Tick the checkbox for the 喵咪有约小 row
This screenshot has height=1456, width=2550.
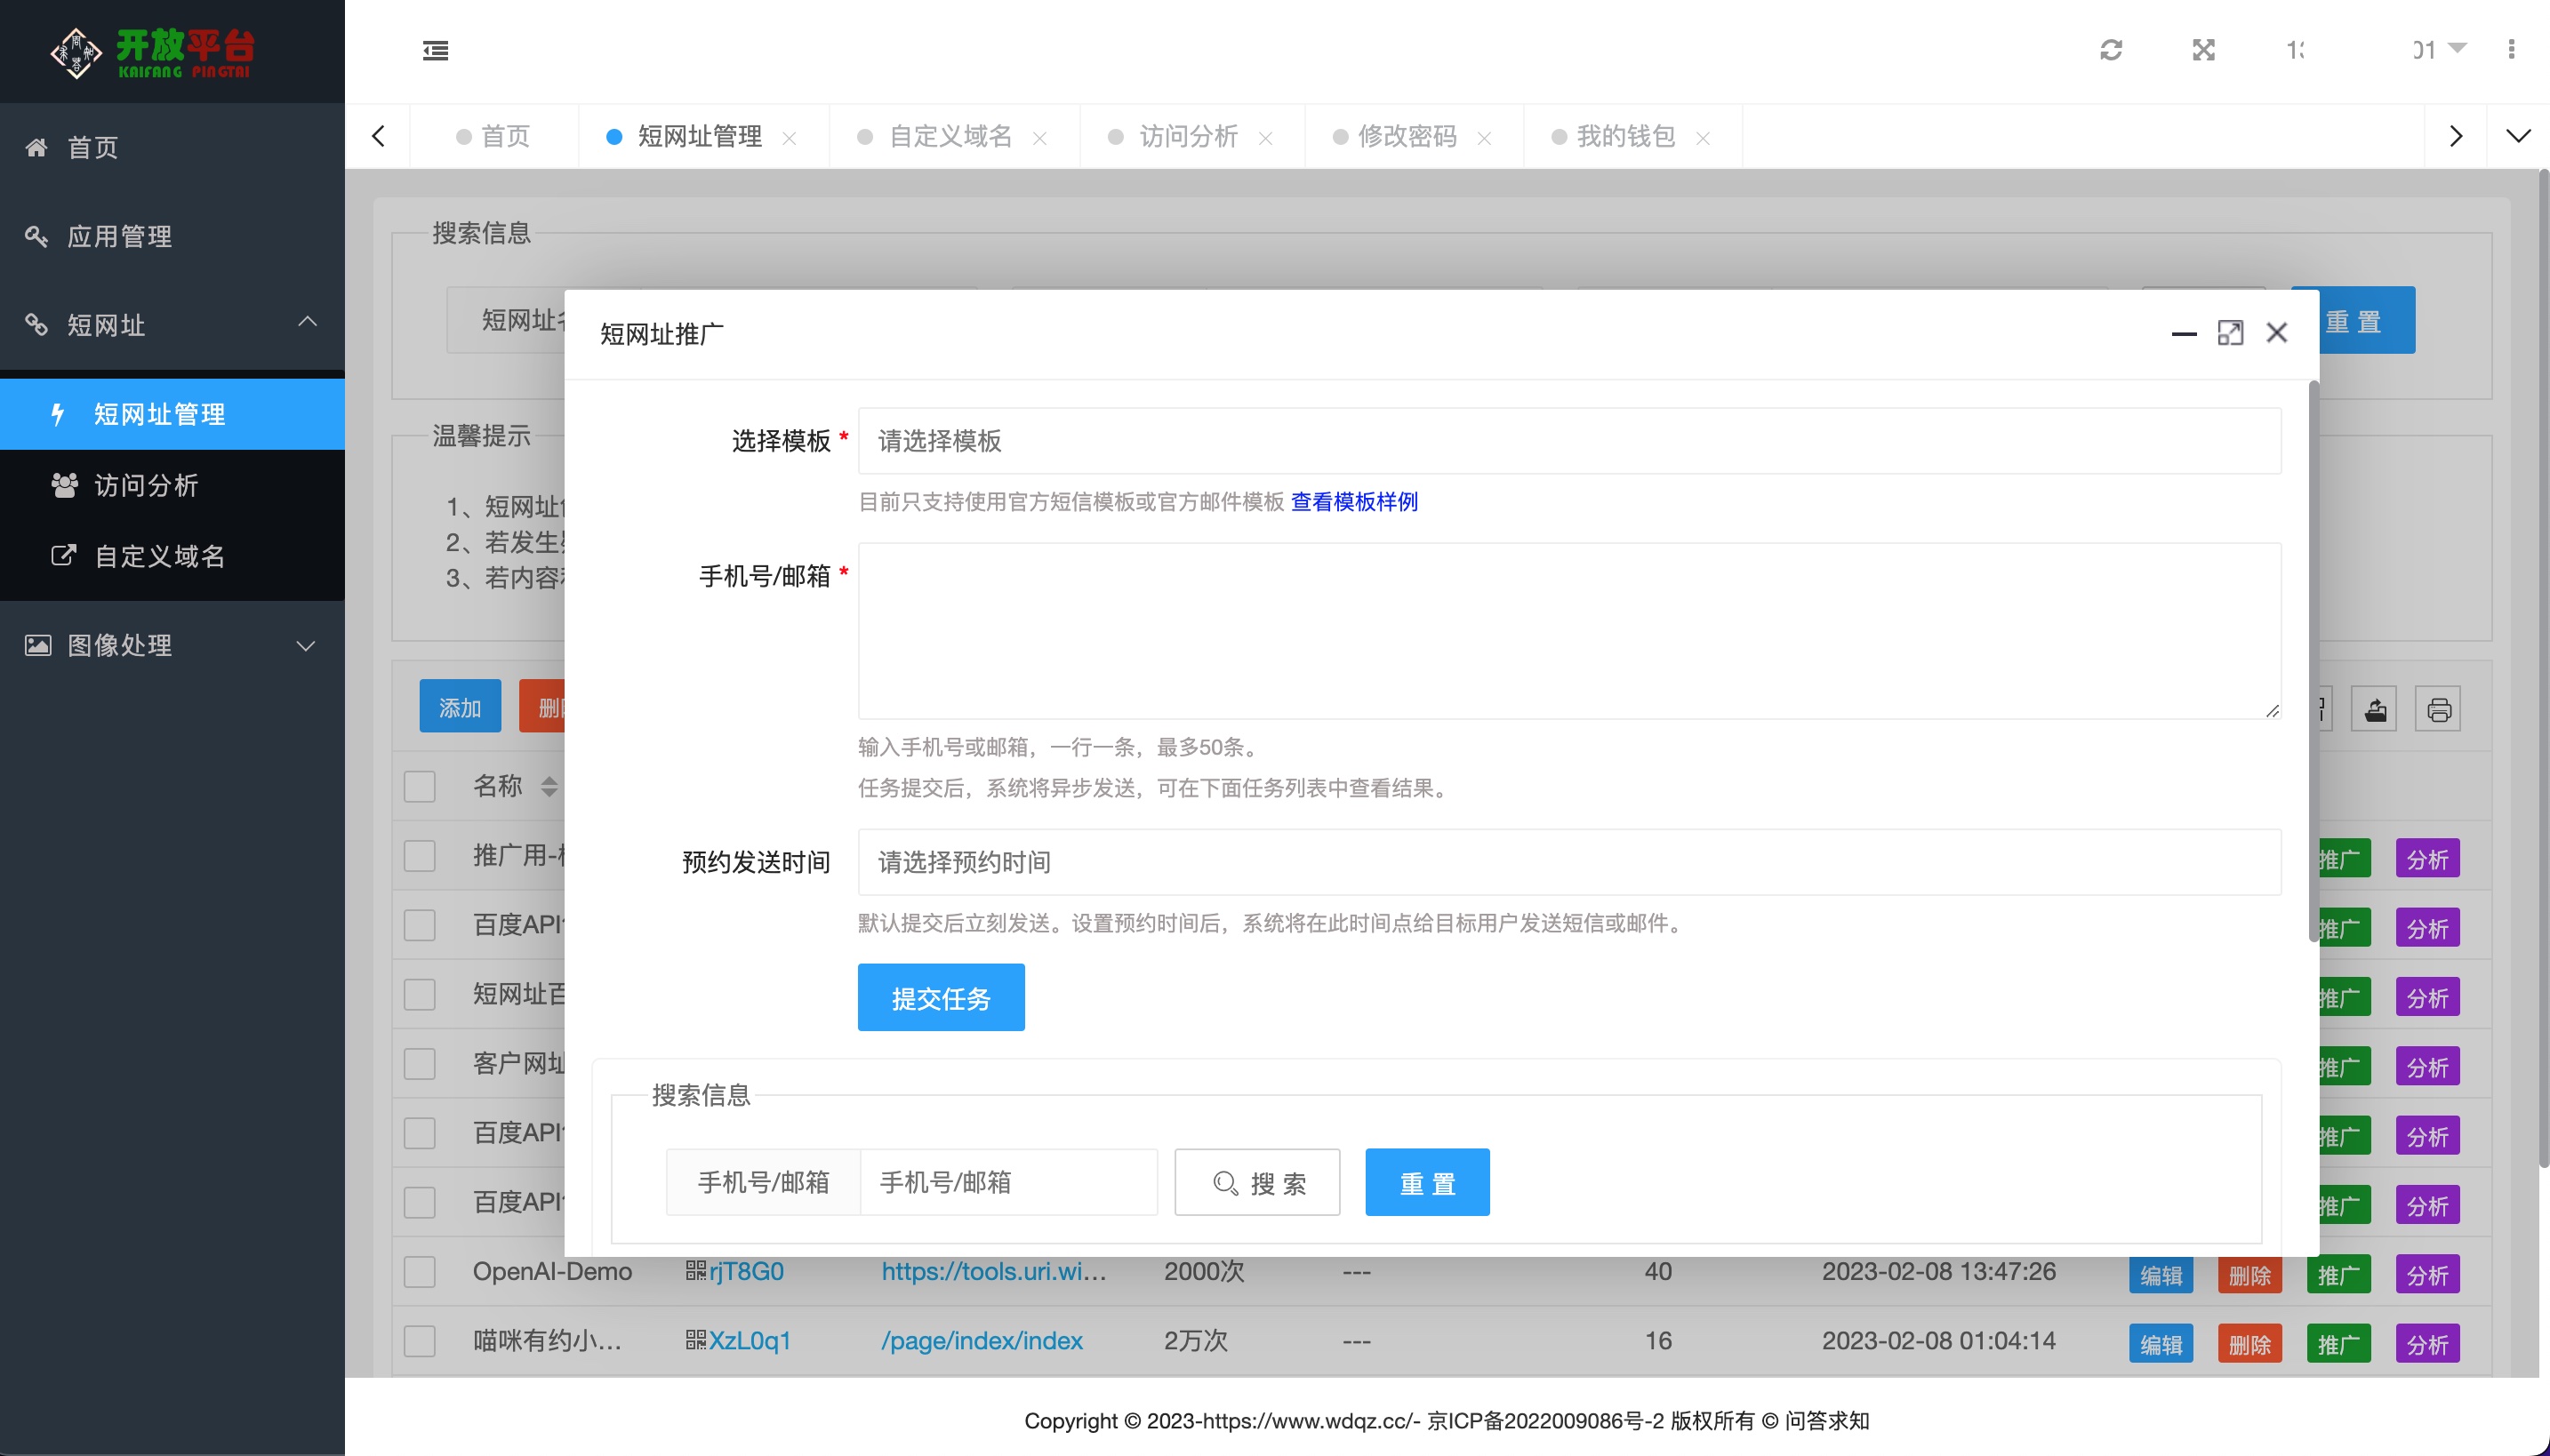[419, 1341]
